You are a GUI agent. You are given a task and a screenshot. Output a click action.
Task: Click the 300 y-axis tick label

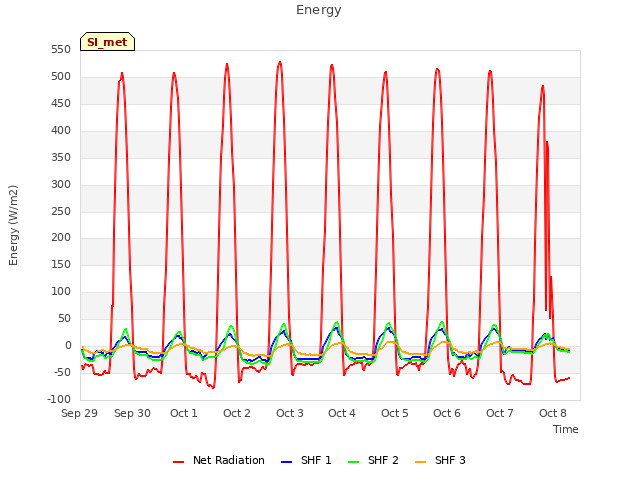61,184
